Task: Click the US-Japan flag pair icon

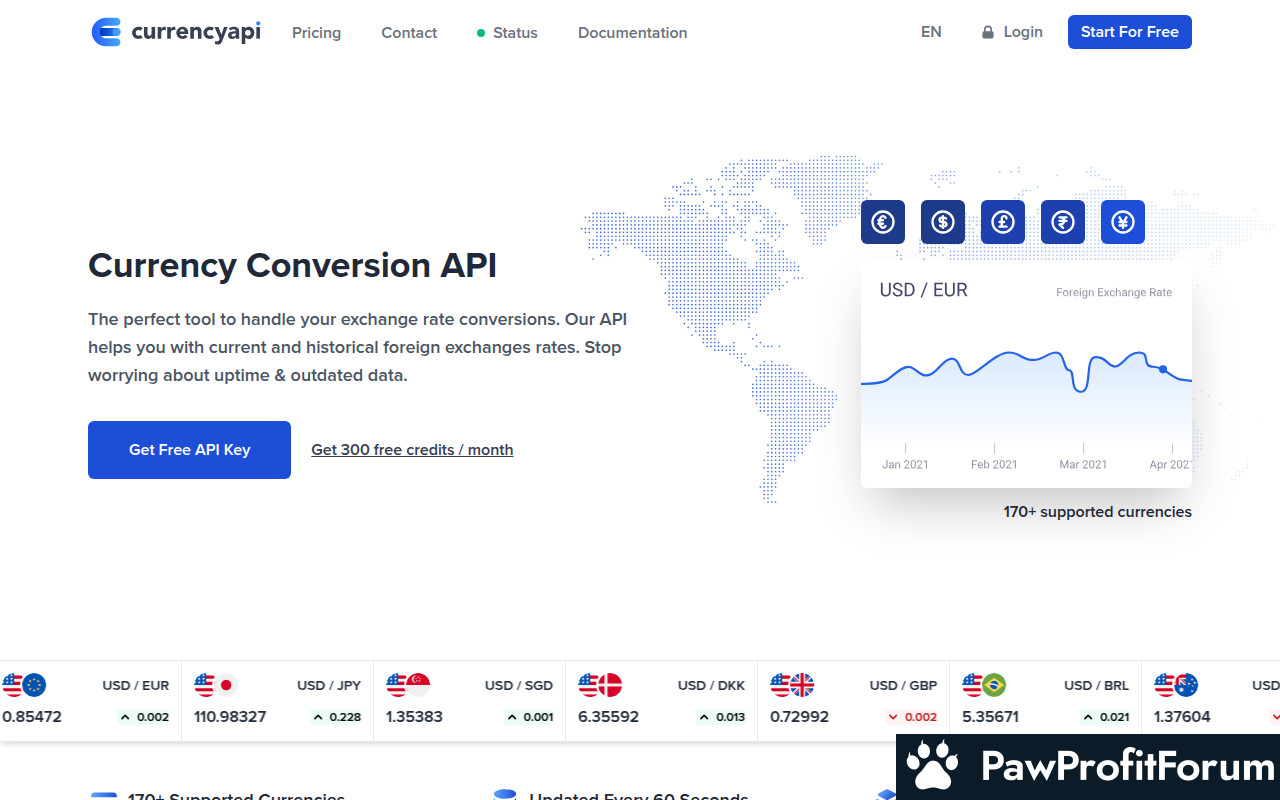Action: pos(216,685)
